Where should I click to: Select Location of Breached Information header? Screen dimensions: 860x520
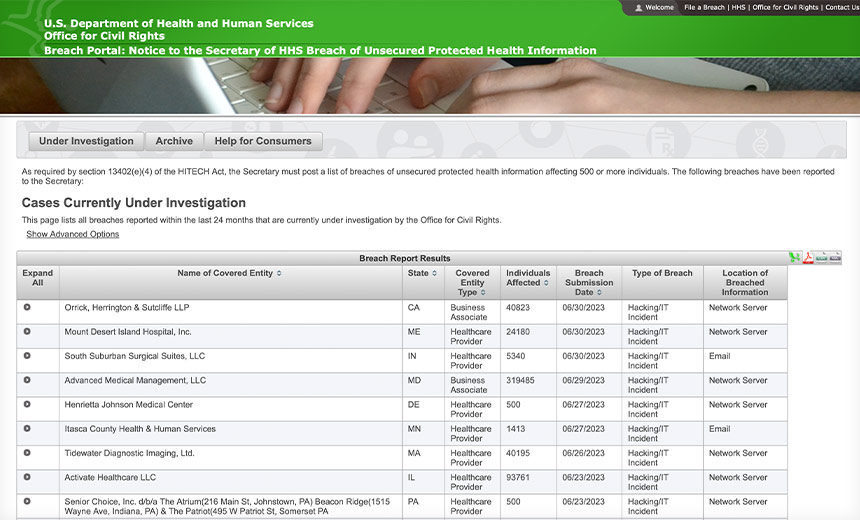(x=745, y=282)
